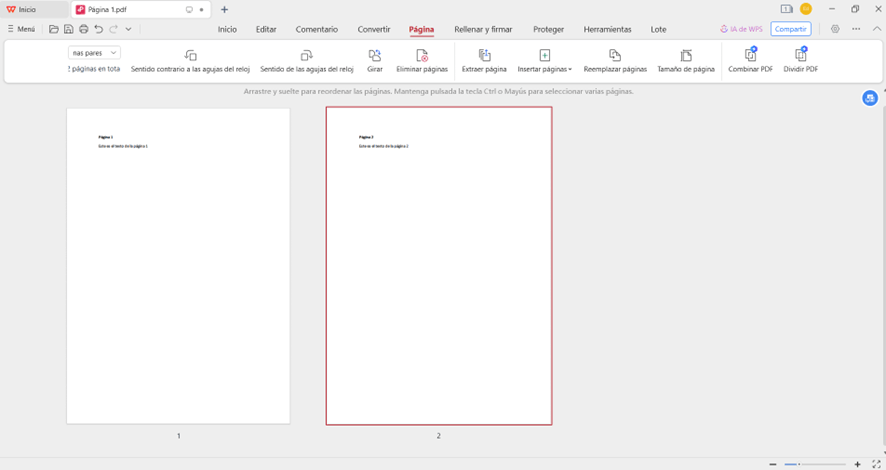Open the Tamaño de página tool

(686, 56)
